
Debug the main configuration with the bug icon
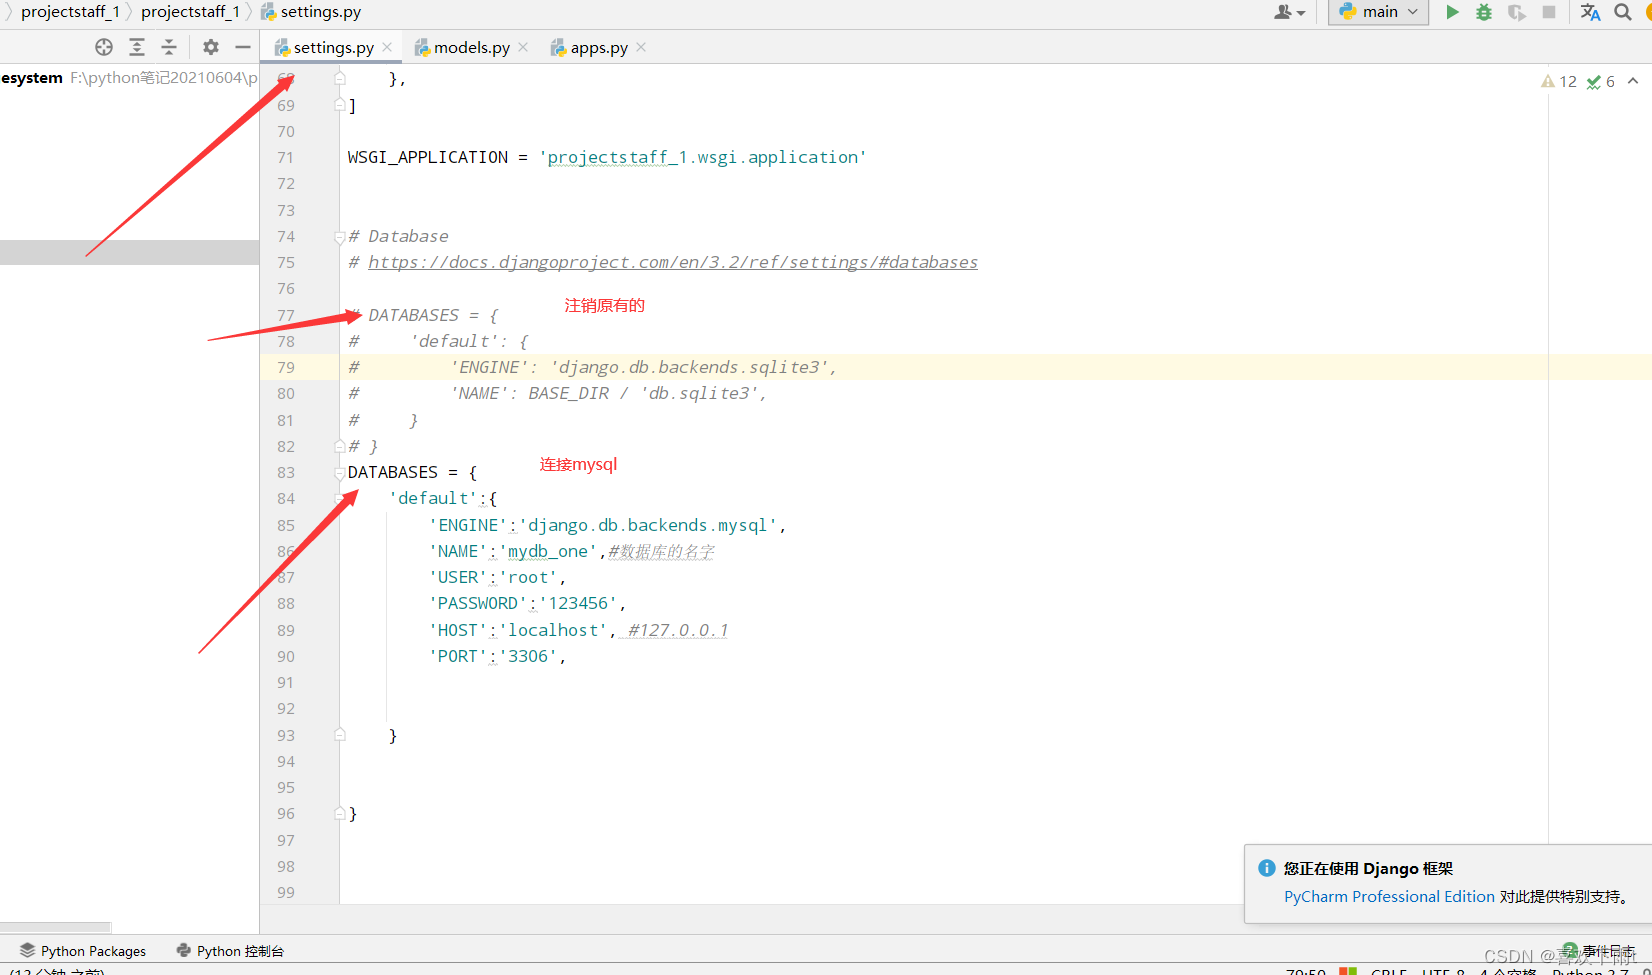(x=1484, y=12)
